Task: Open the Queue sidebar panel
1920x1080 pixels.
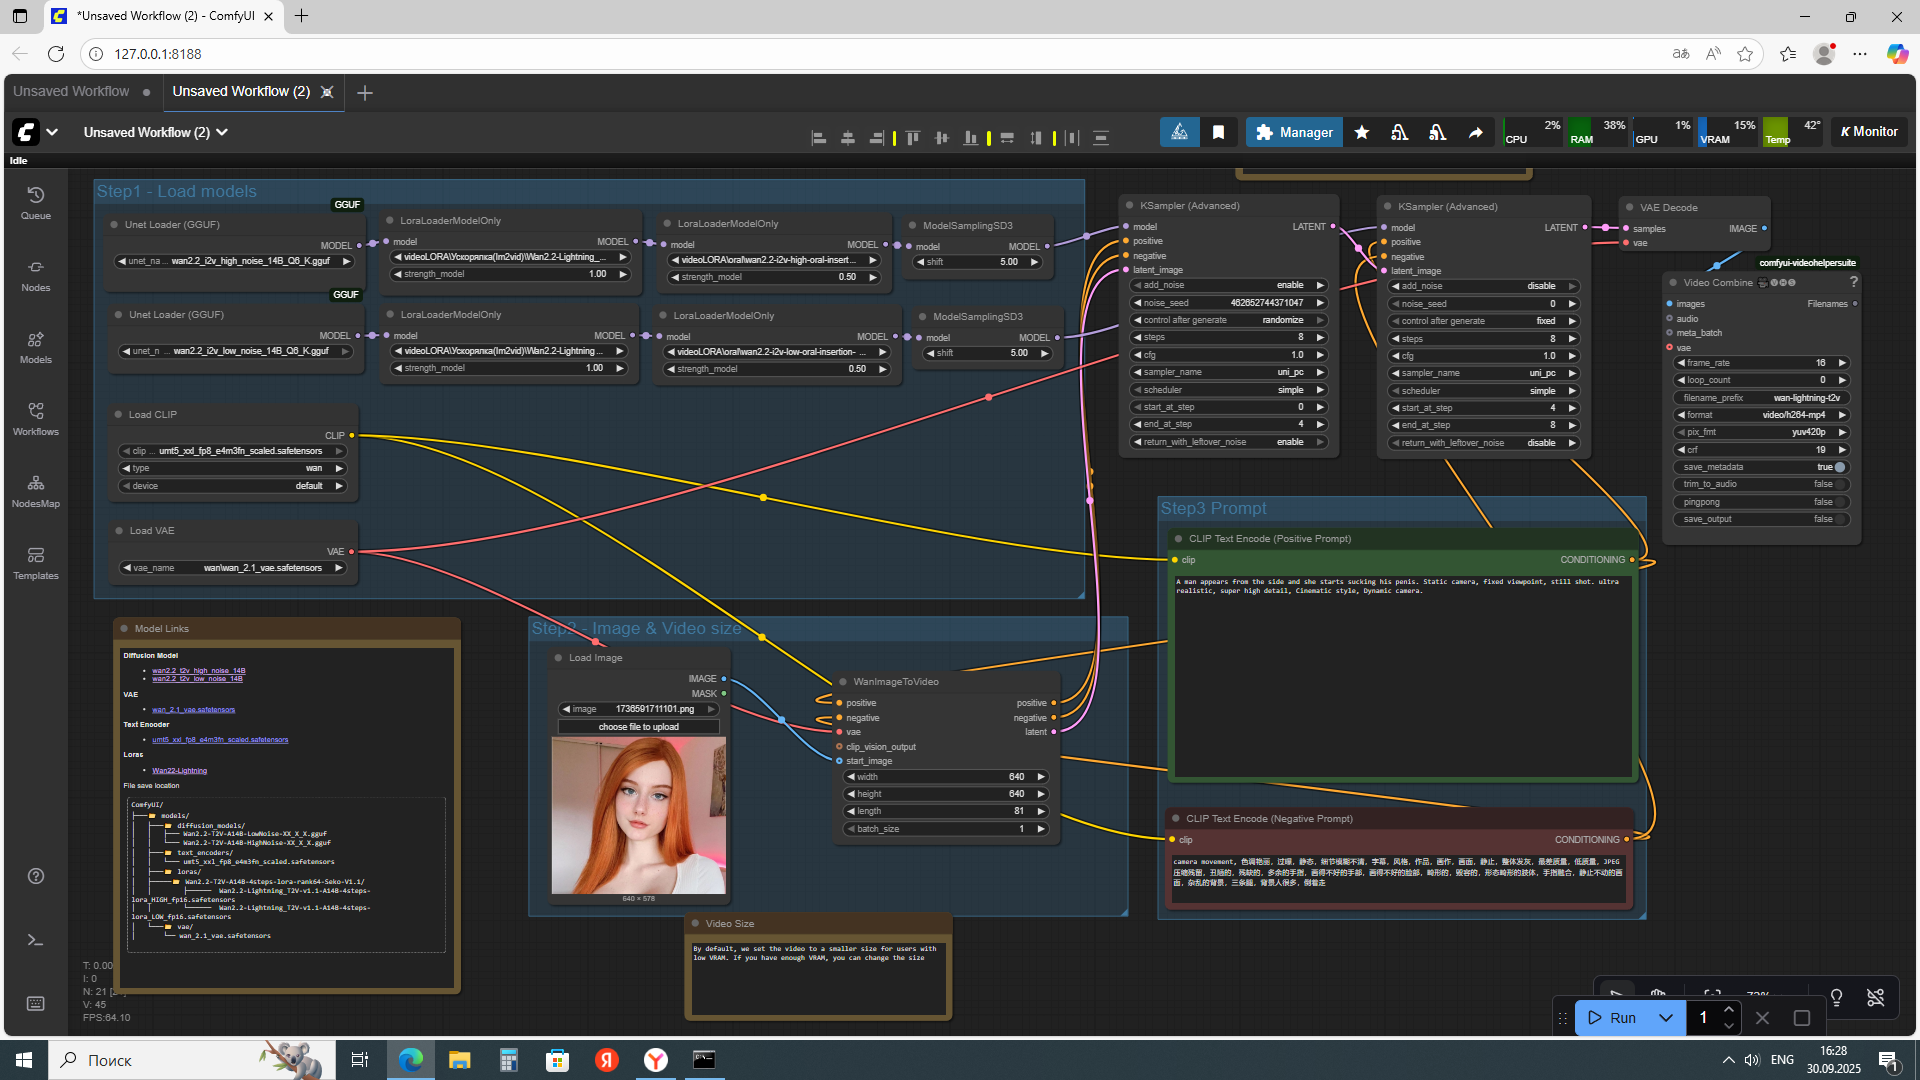Action: [36, 202]
